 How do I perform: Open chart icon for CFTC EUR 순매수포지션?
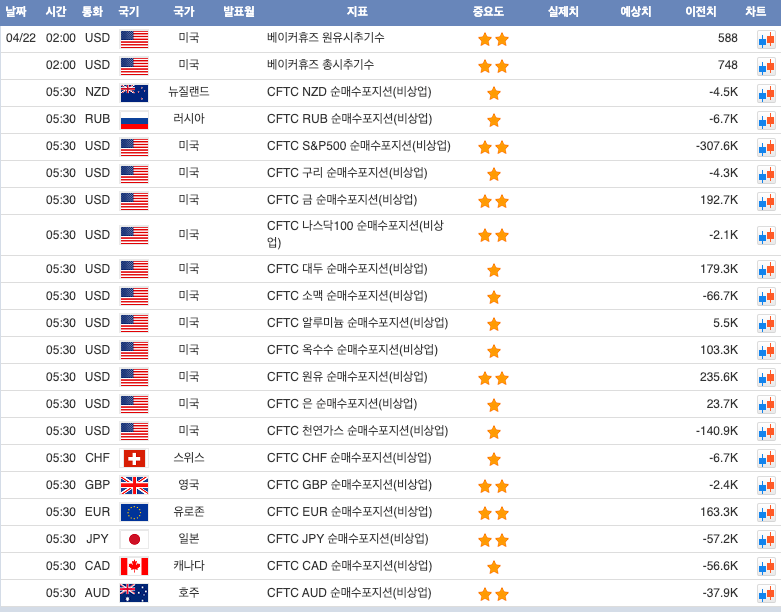click(x=766, y=513)
